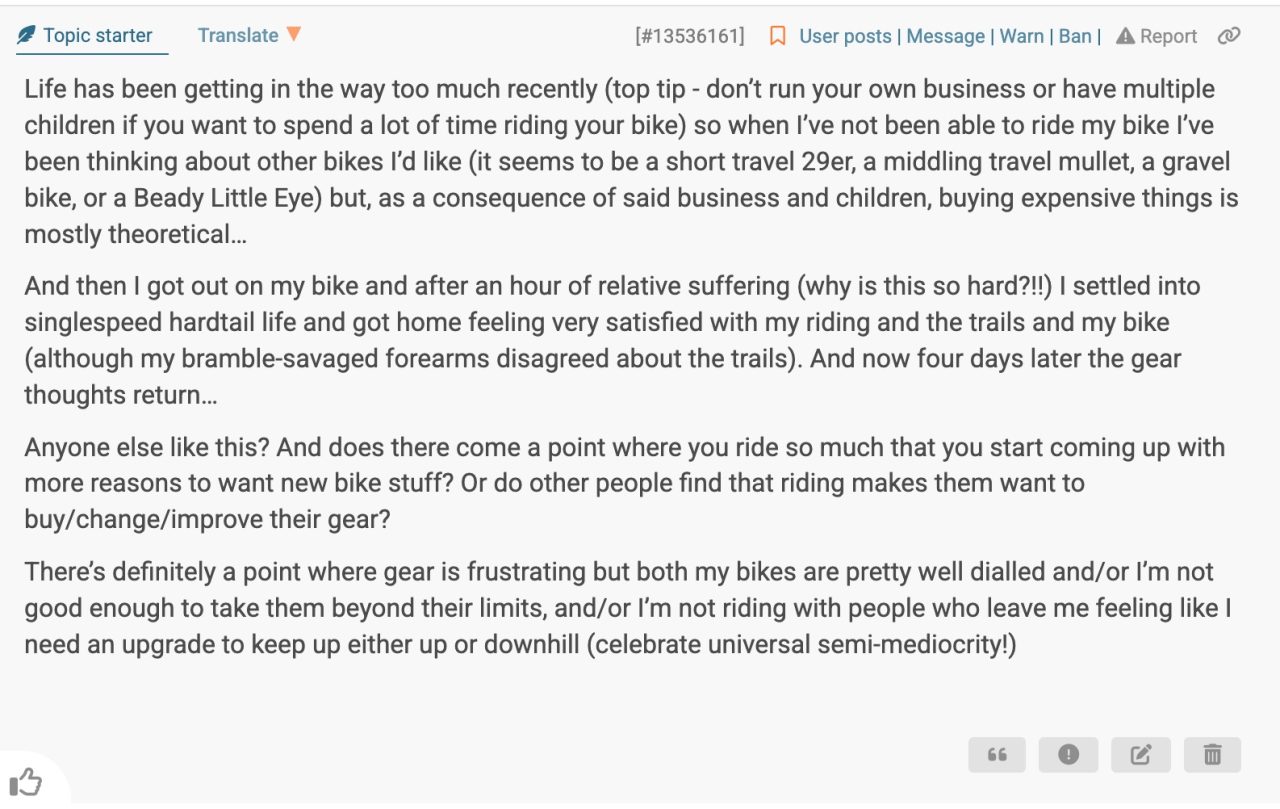Click the paragraph starting "Anyone else like this?"

pos(624,483)
